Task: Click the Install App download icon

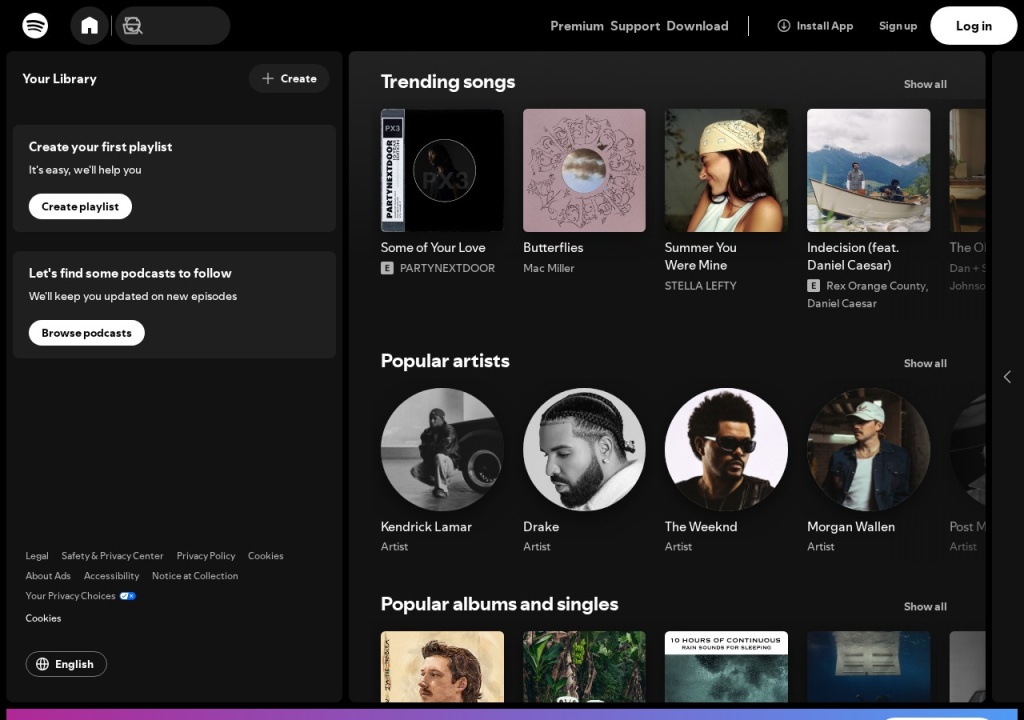Action: pos(783,25)
